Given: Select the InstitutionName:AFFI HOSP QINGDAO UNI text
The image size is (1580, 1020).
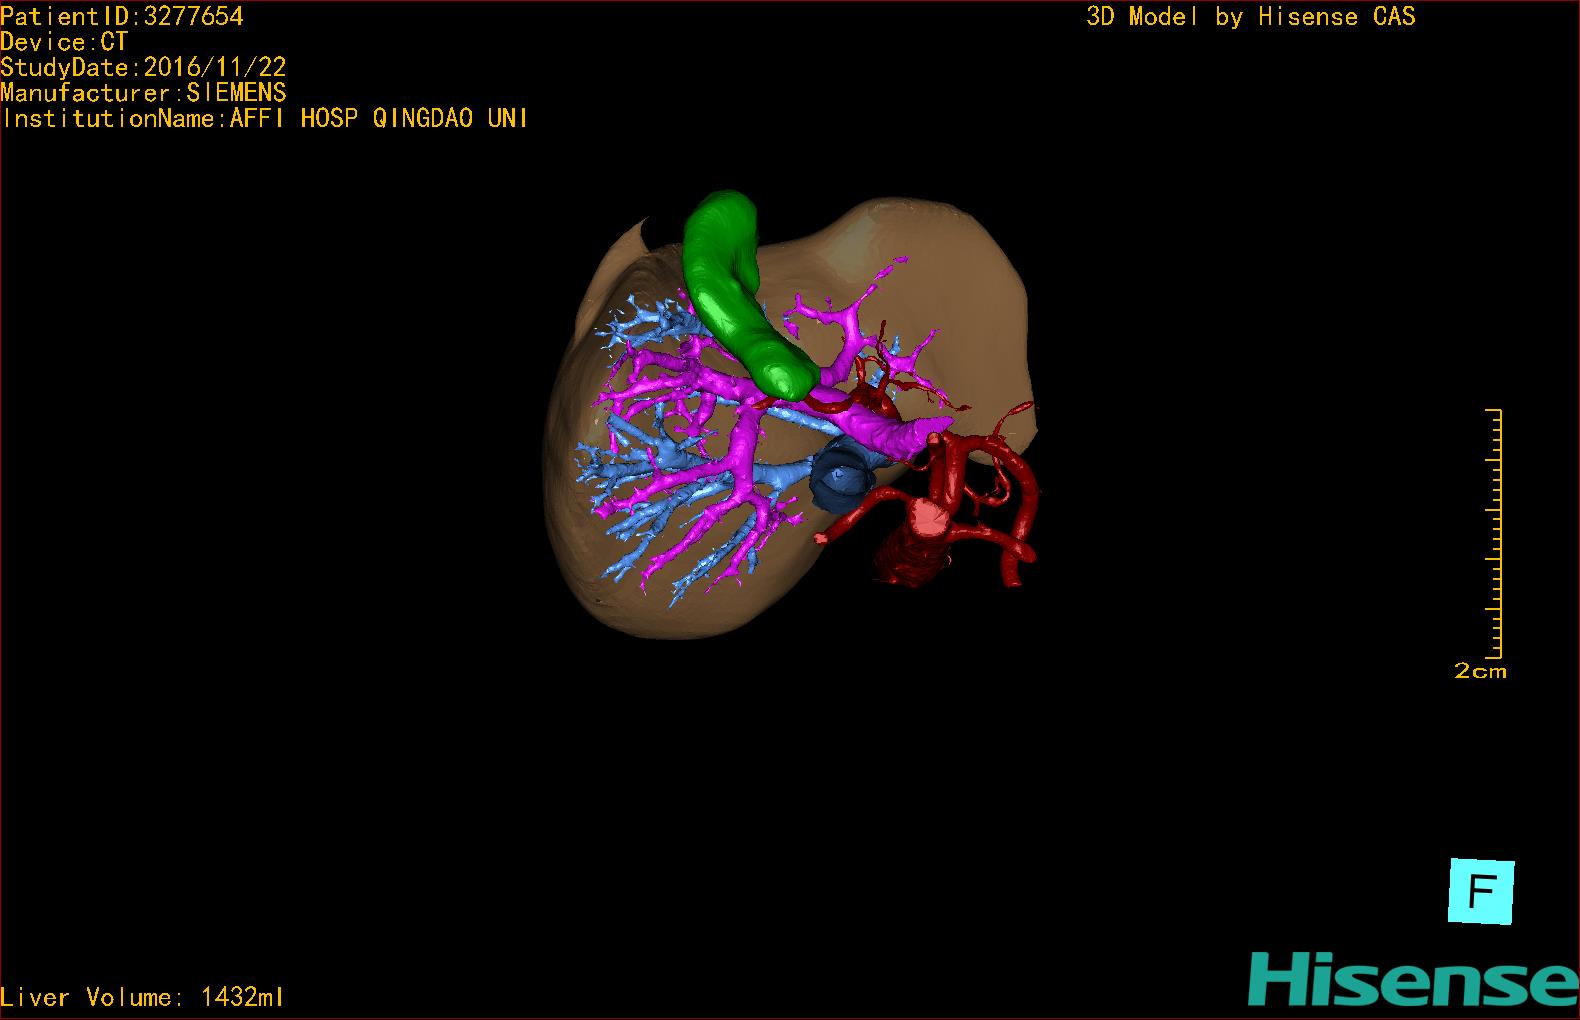Looking at the screenshot, I should point(265,118).
